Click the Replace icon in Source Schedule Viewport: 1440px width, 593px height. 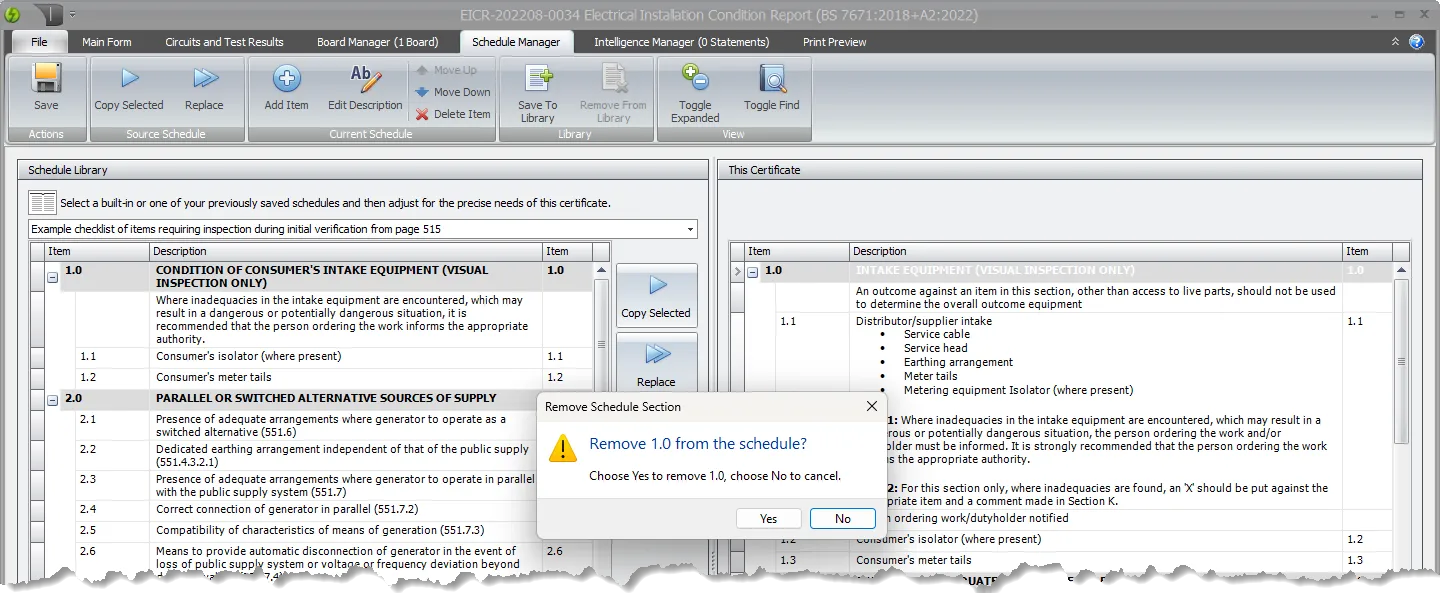click(206, 88)
